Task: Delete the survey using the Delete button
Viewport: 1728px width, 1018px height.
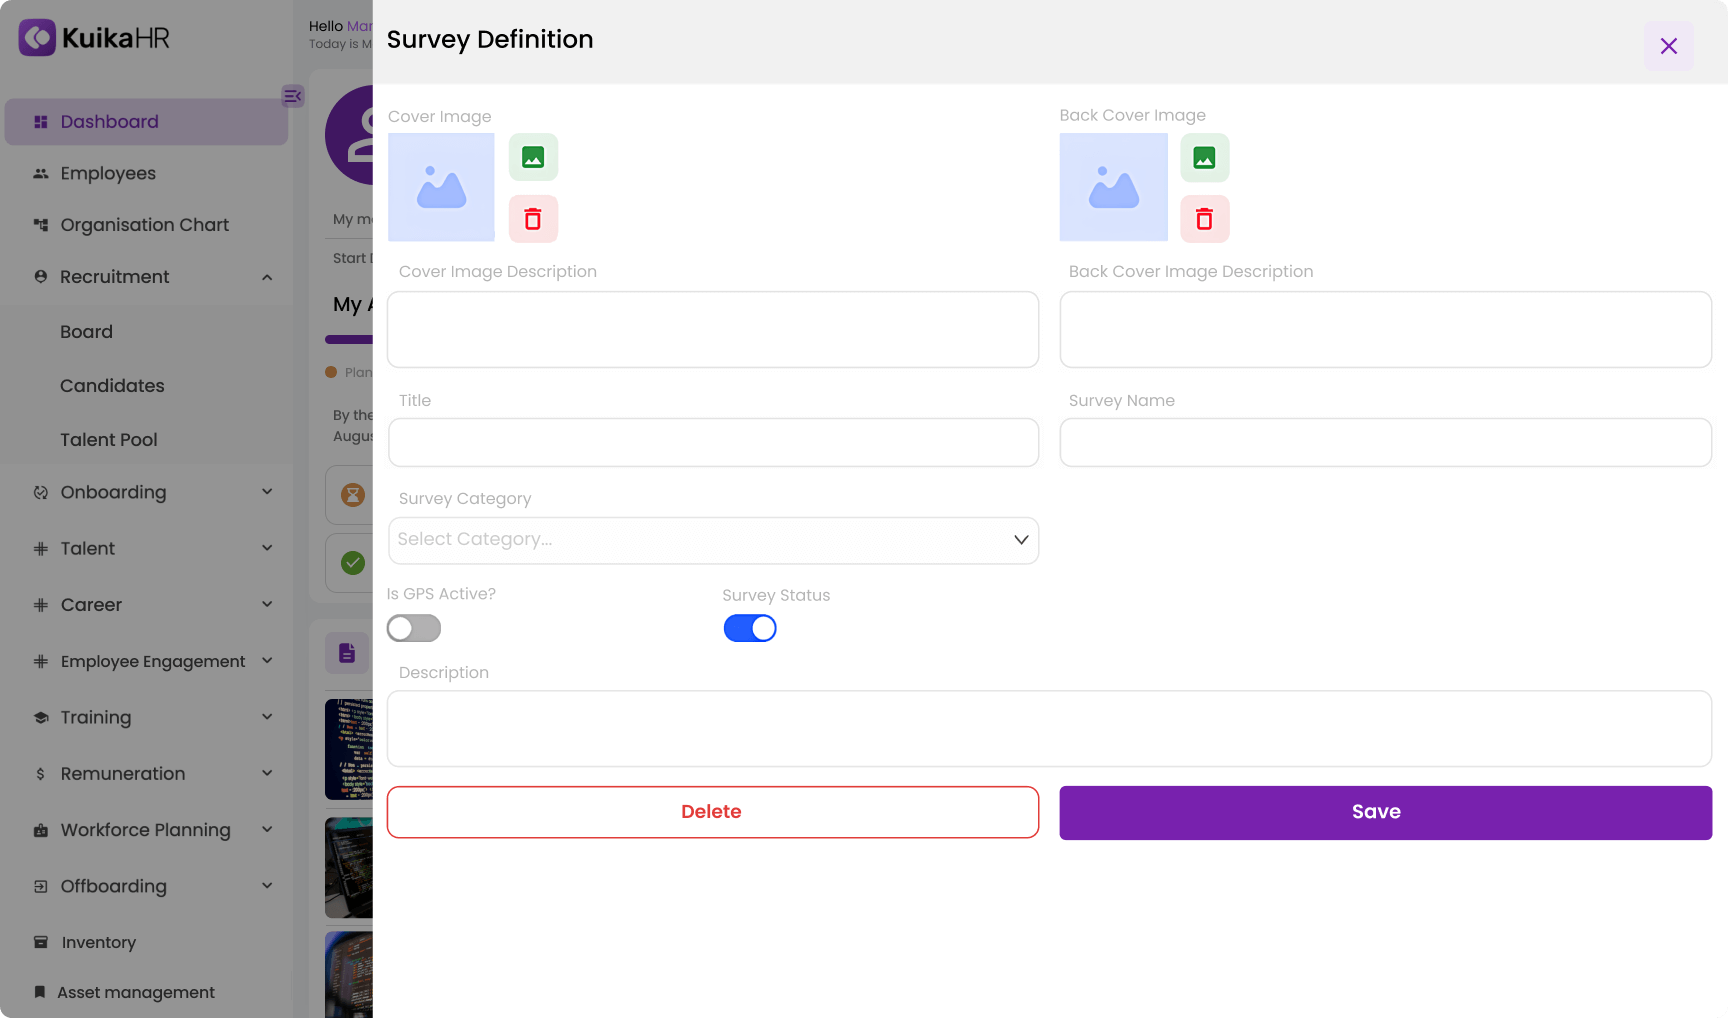Action: [712, 812]
